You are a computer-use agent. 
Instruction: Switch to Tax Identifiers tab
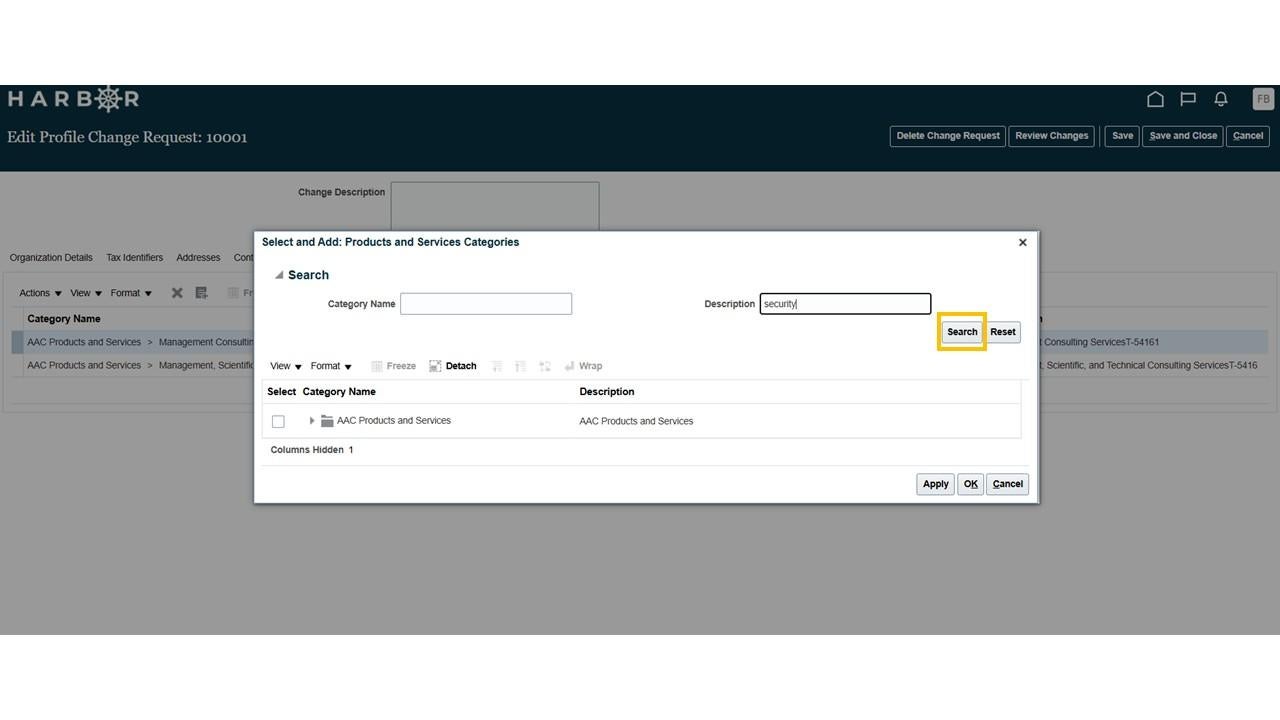(x=135, y=258)
